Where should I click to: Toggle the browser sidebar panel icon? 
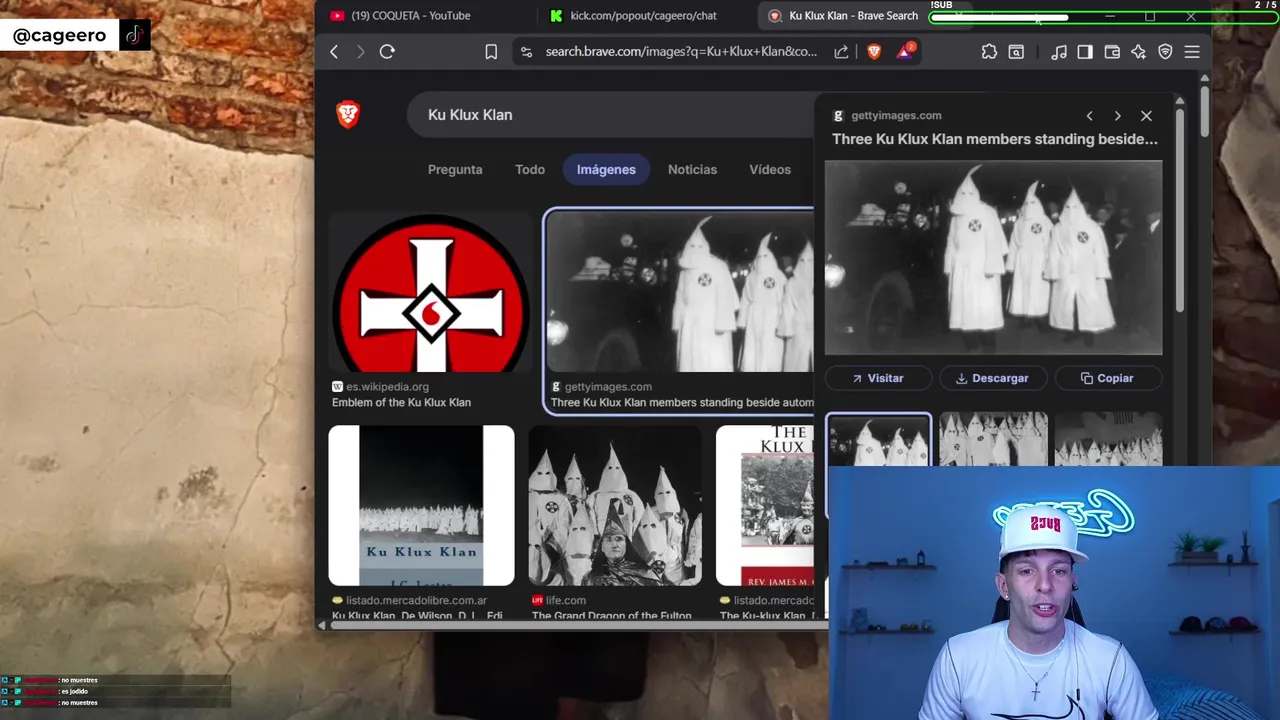1085,52
